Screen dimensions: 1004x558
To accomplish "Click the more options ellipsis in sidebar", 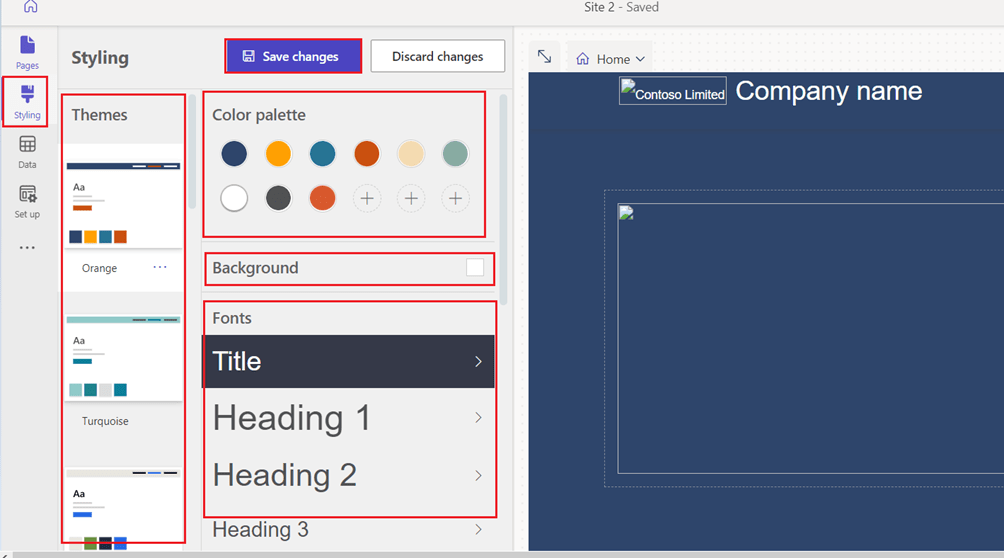I will click(27, 248).
